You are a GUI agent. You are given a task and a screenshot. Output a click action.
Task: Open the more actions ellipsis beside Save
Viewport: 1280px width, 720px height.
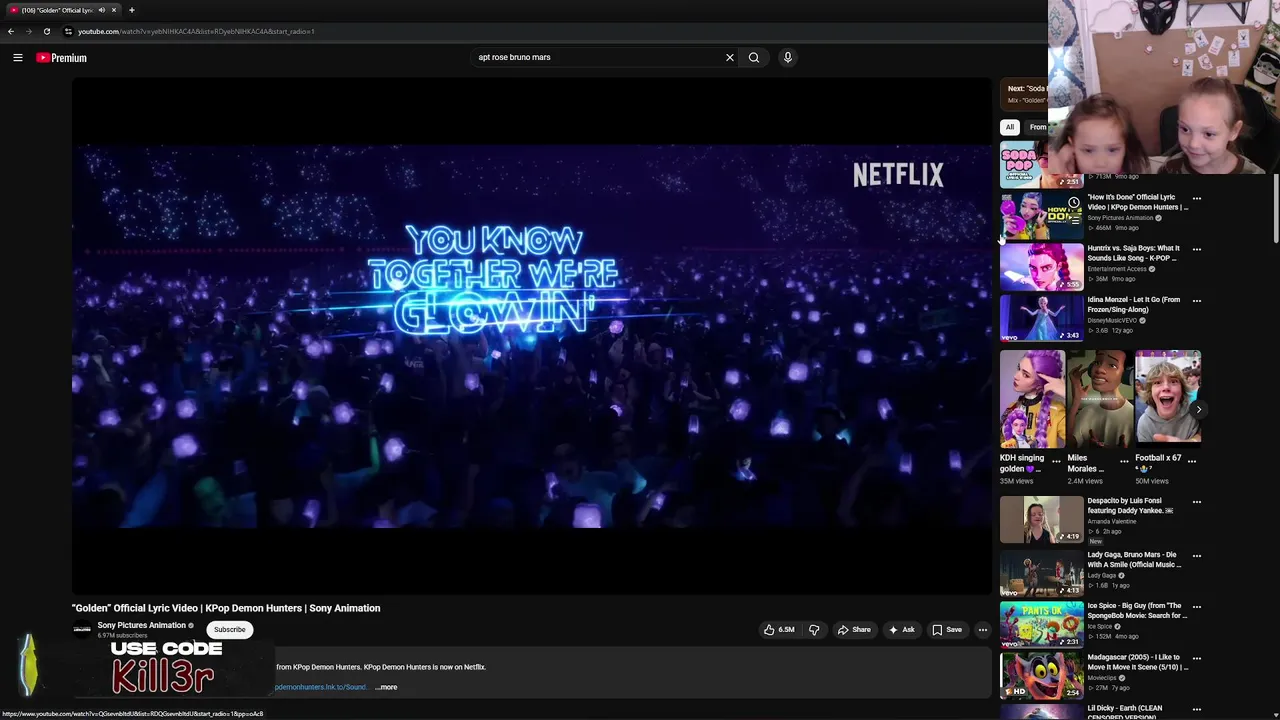coord(983,630)
